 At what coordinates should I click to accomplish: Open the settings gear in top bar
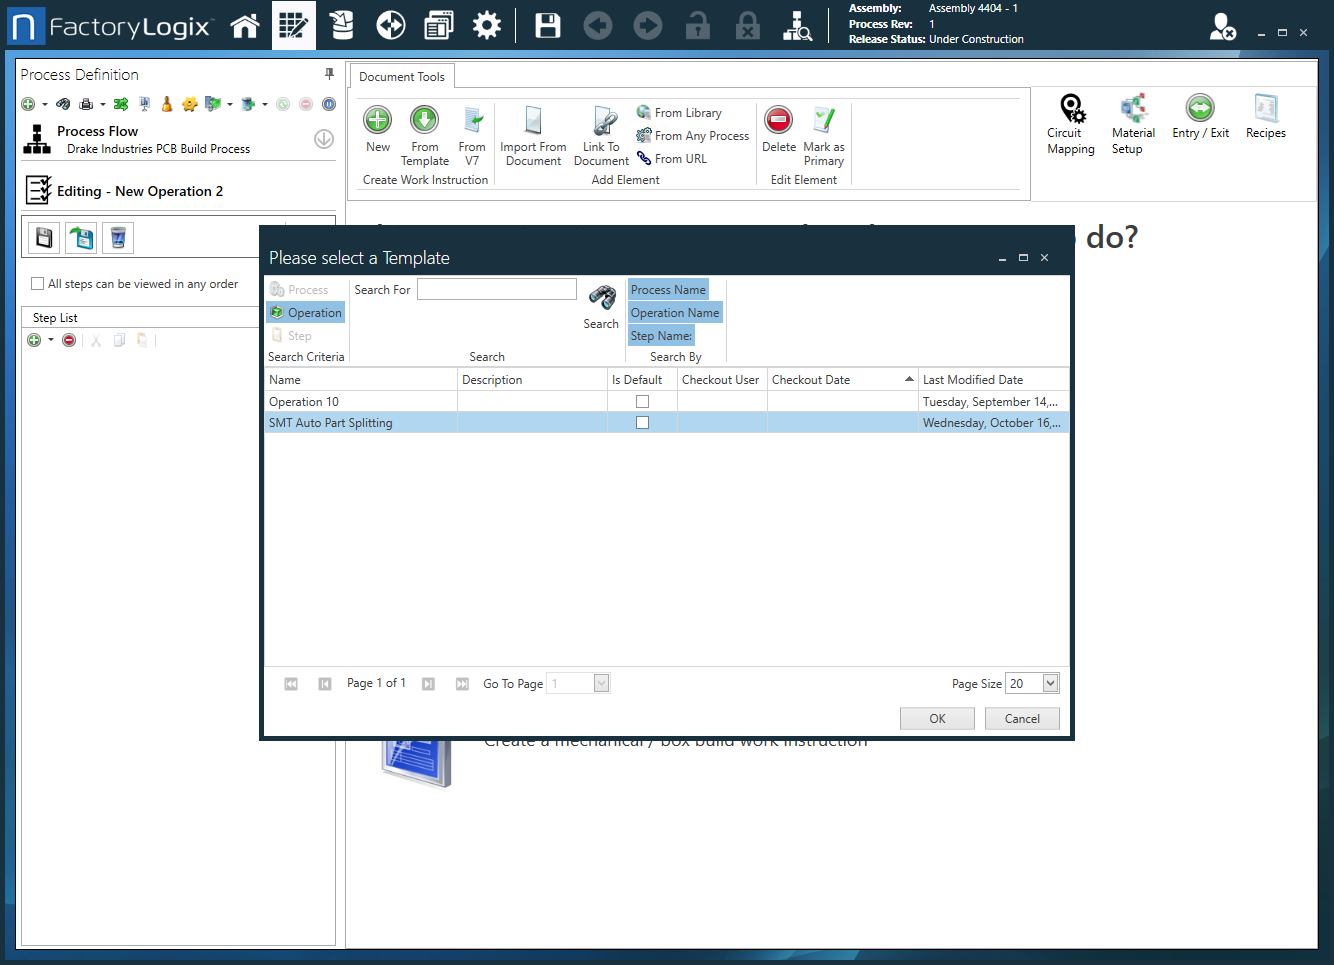point(487,26)
